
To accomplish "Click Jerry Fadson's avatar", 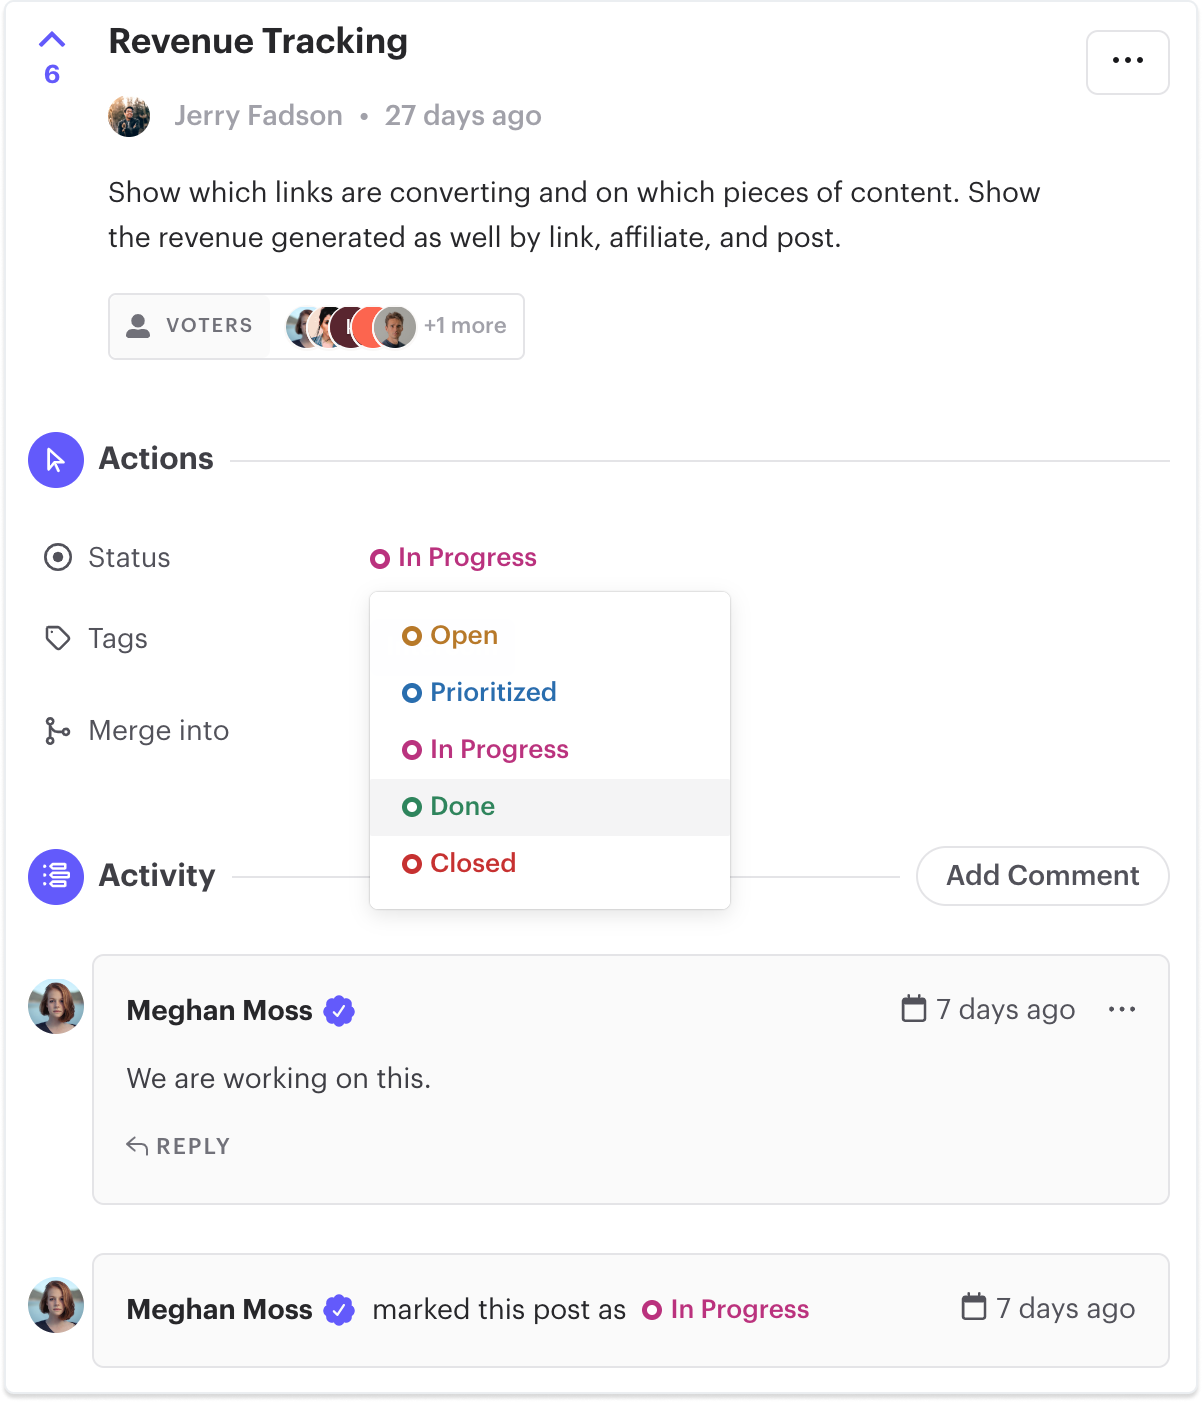I will pos(129,116).
